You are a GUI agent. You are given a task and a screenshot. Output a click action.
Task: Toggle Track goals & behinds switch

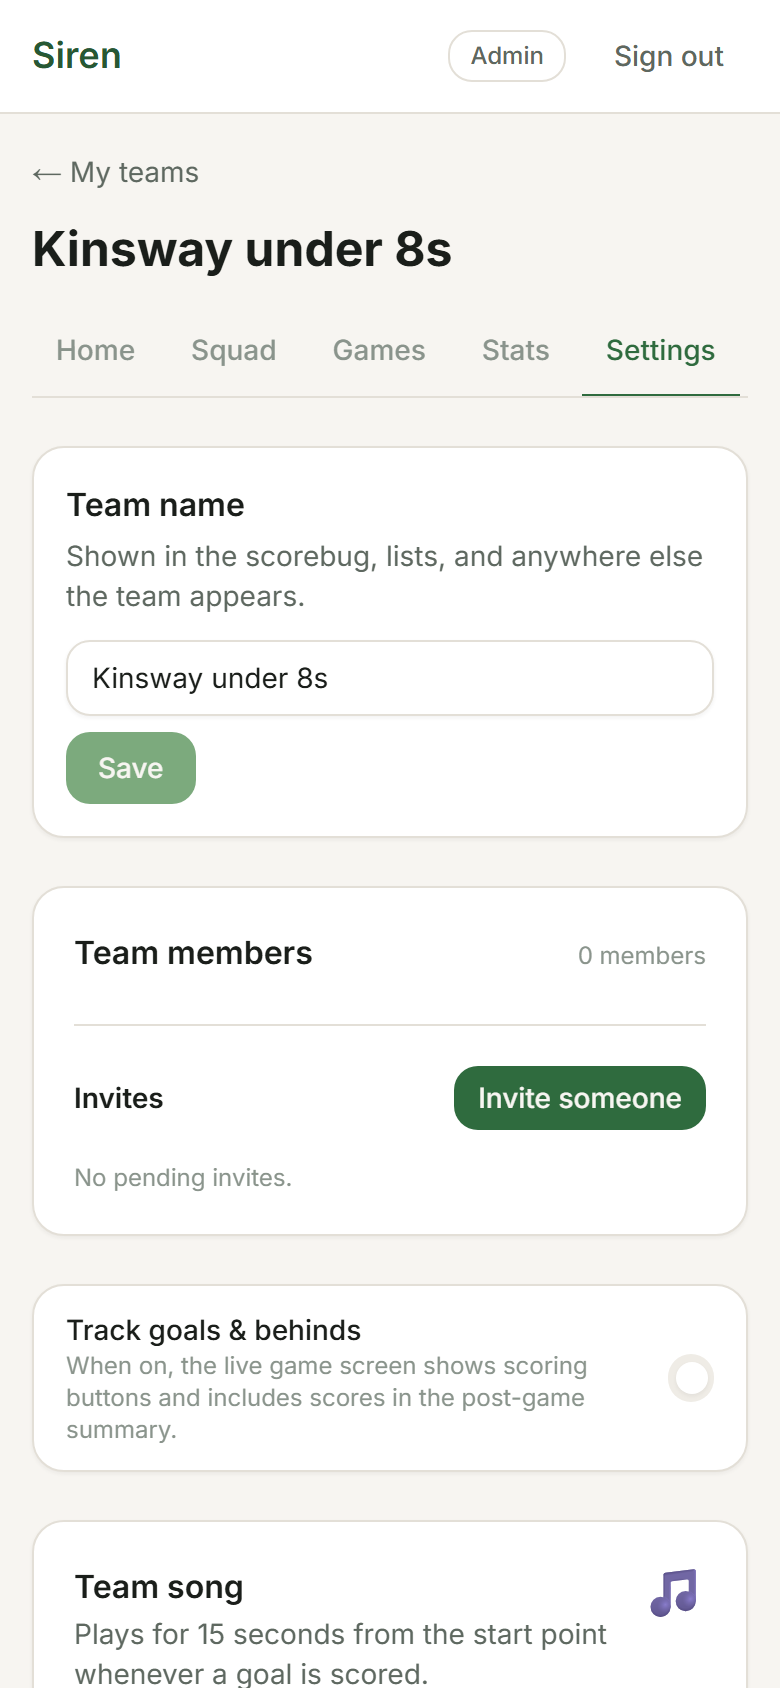[690, 1378]
